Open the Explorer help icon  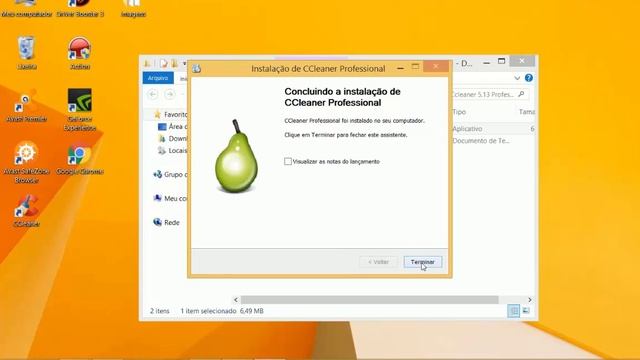[x=529, y=78]
